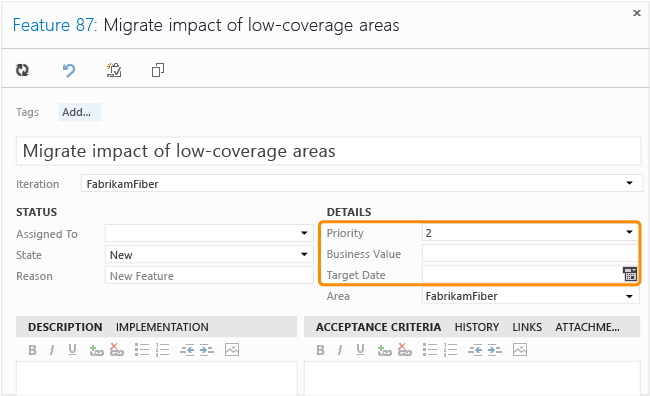
Task: Click the work item title field
Action: click(328, 151)
